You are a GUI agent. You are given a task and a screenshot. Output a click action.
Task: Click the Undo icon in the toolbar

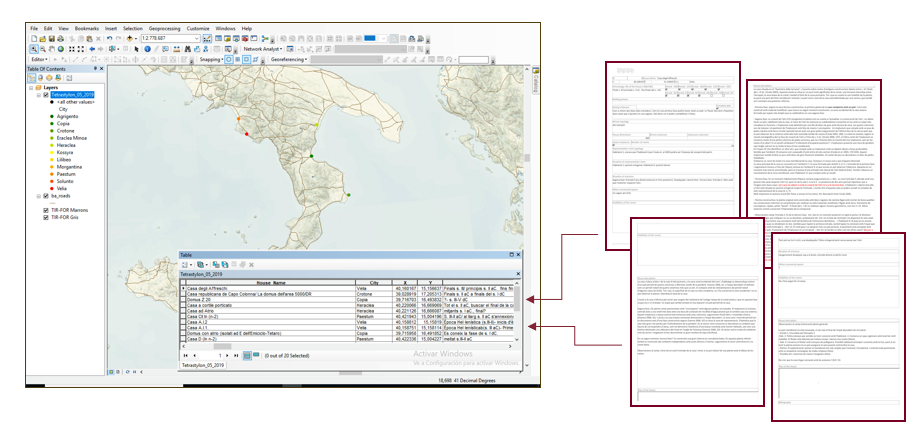(108, 38)
